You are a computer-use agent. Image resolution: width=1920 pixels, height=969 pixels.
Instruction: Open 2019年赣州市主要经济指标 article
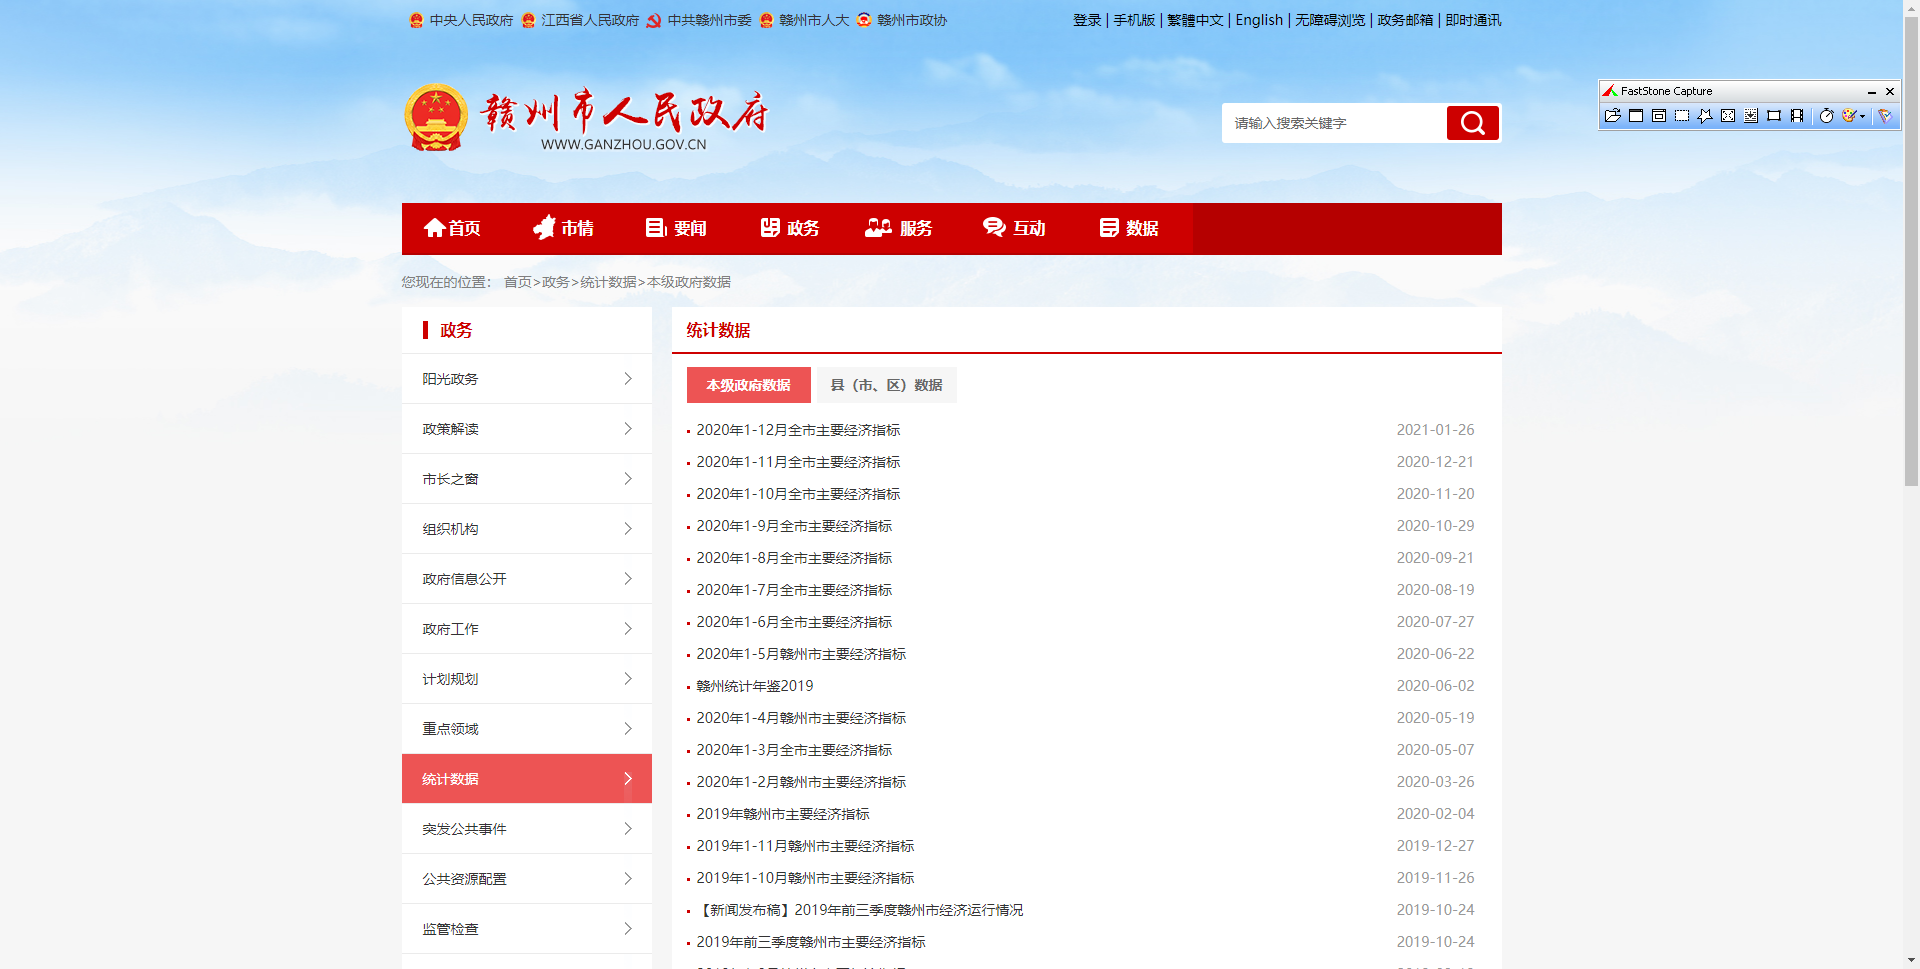(x=783, y=814)
